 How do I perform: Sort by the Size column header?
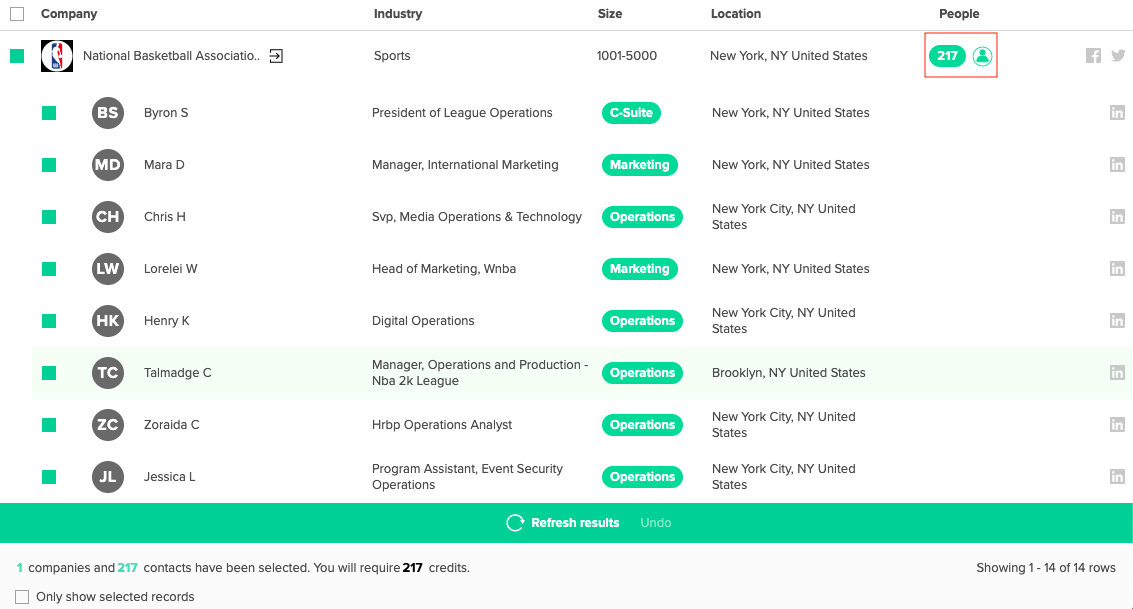[x=610, y=14]
